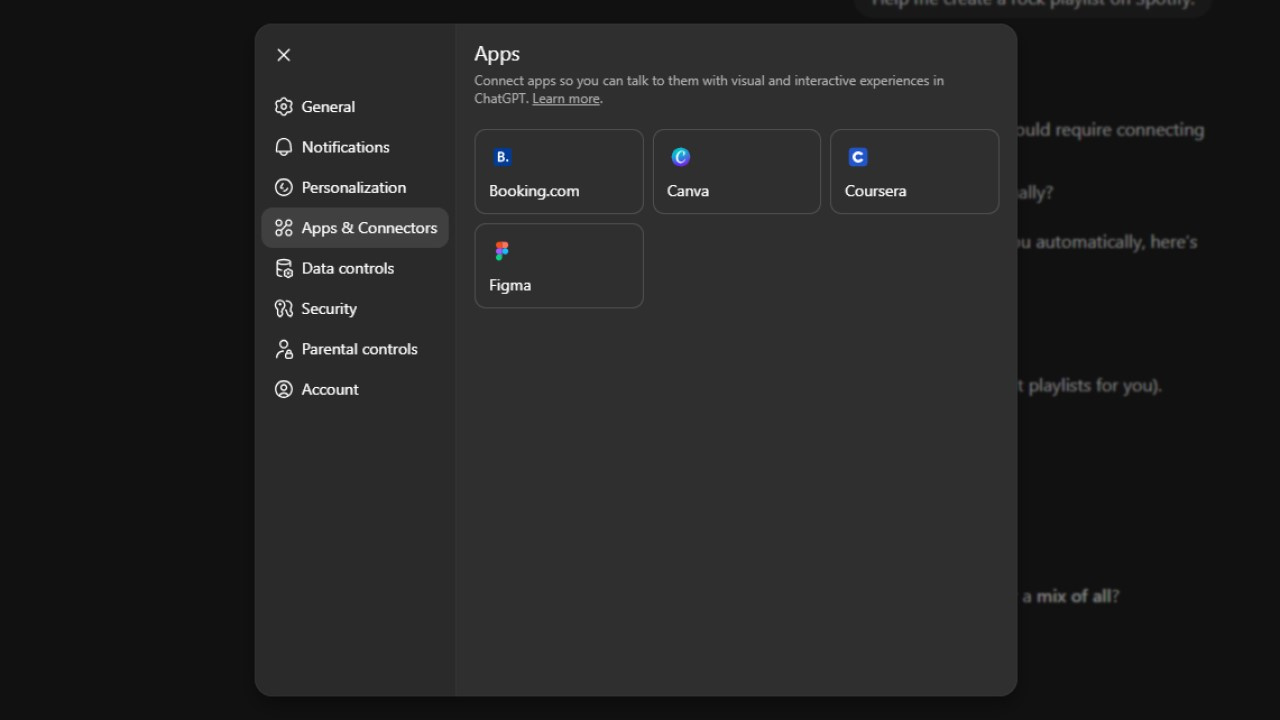Click the Account profile icon

[x=284, y=390]
